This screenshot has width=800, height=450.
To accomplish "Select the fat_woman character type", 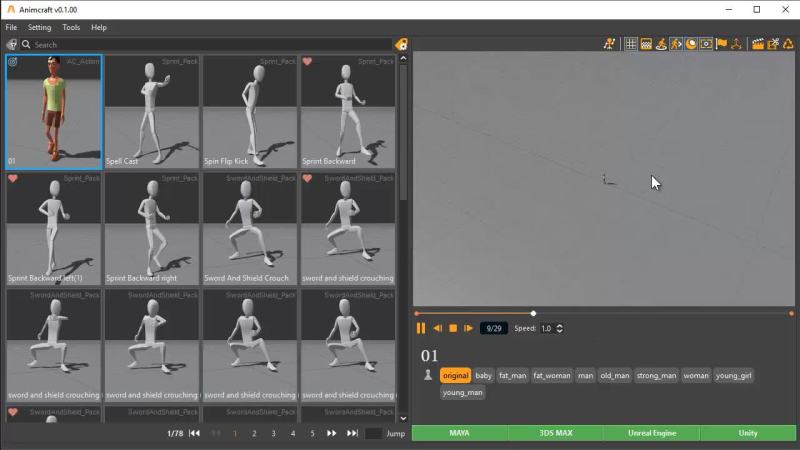I will 552,376.
